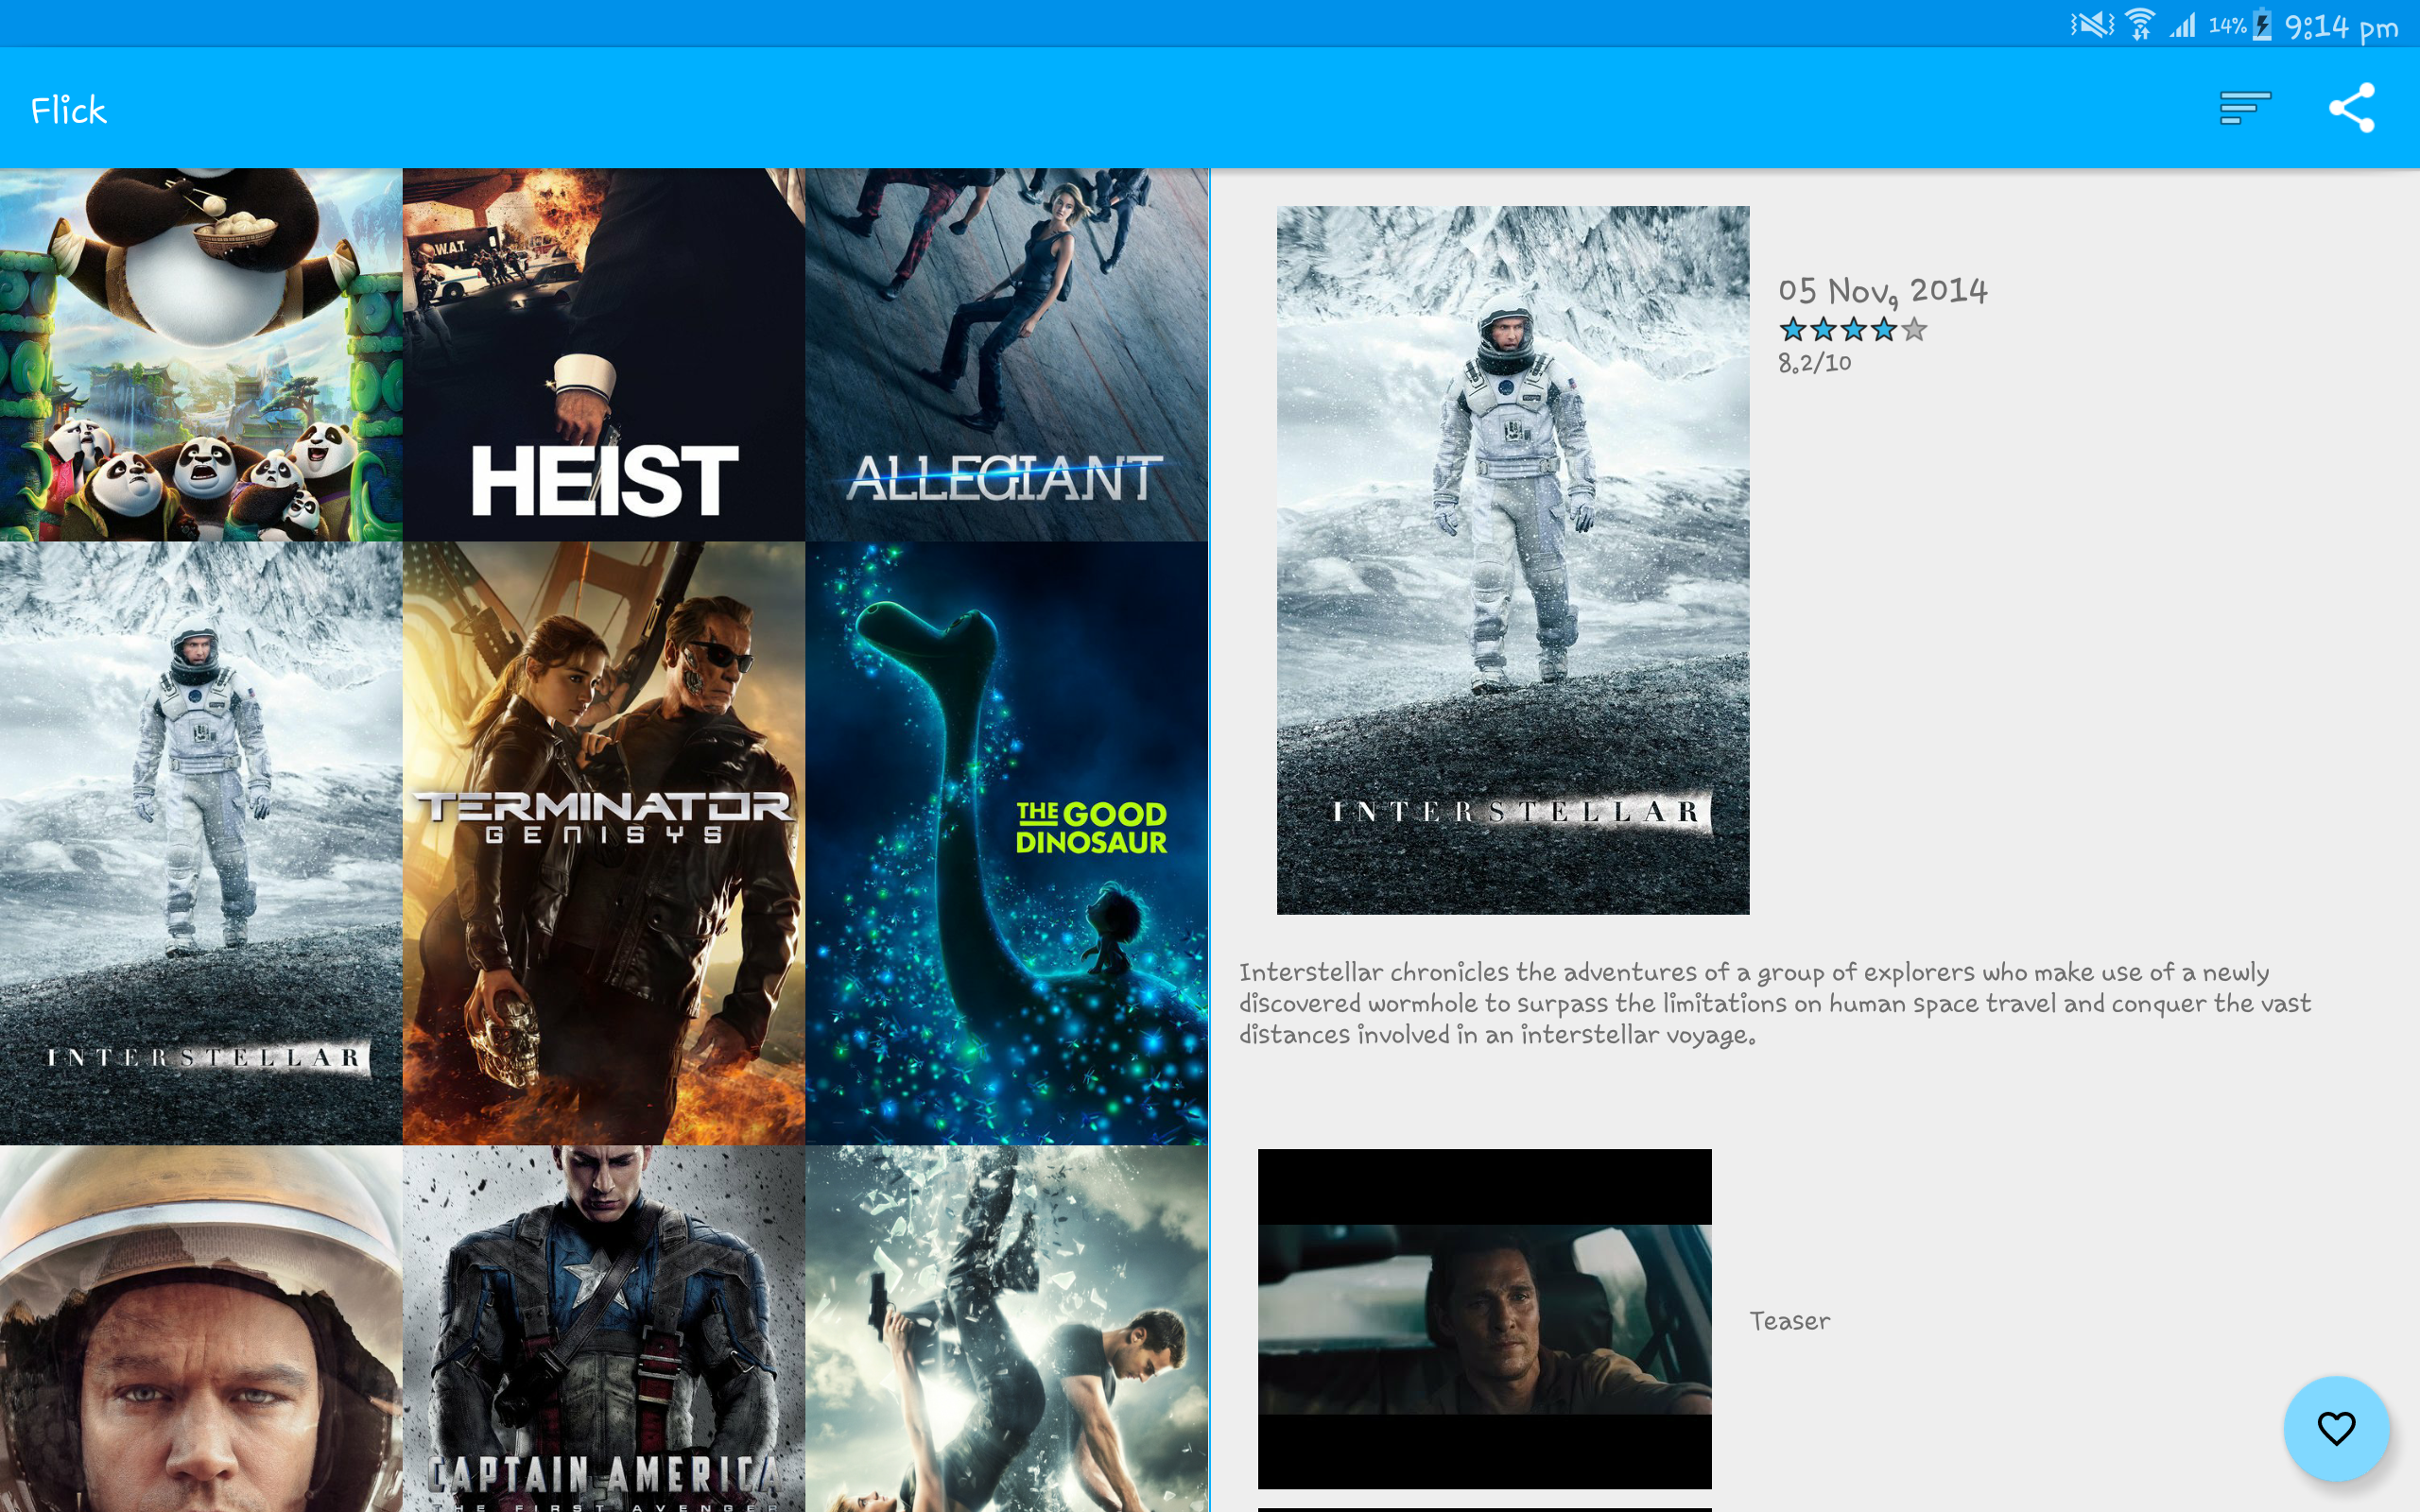Screen dimensions: 2420x1512
Task: Open The Martian astronaut face poster
Action: [x=201, y=1328]
